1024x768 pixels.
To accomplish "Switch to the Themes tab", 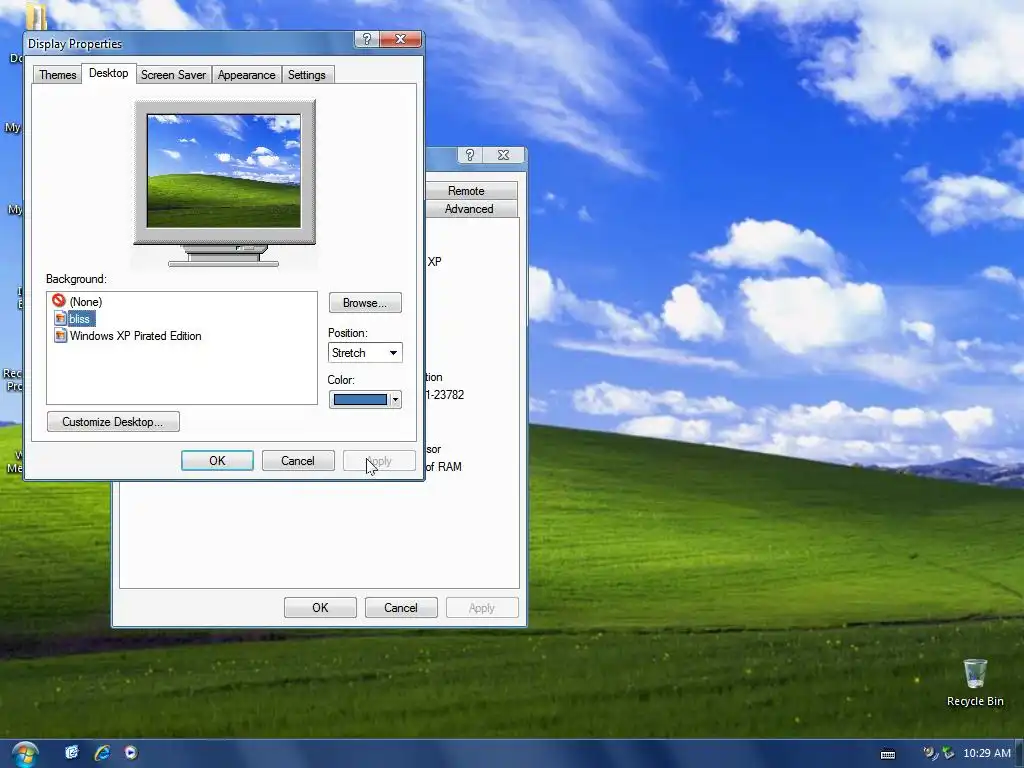I will tap(57, 75).
